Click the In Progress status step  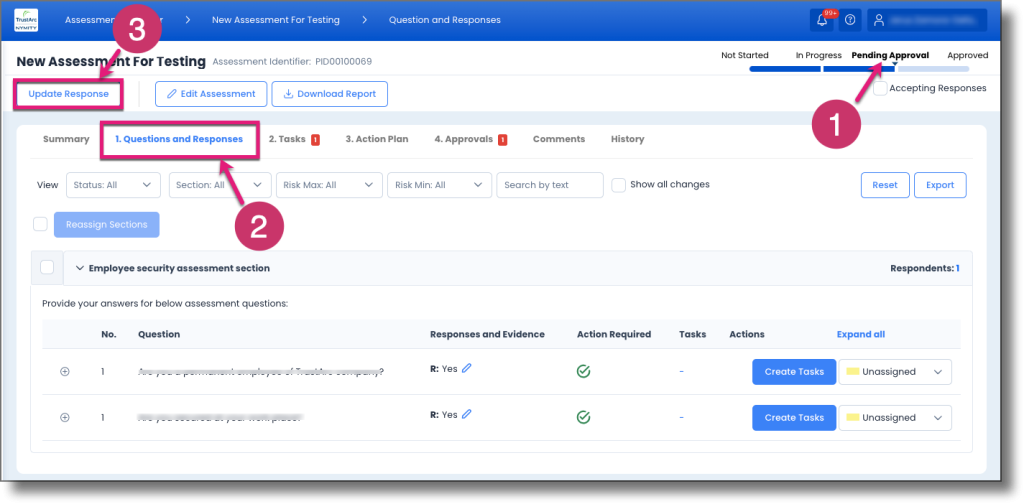pyautogui.click(x=818, y=55)
